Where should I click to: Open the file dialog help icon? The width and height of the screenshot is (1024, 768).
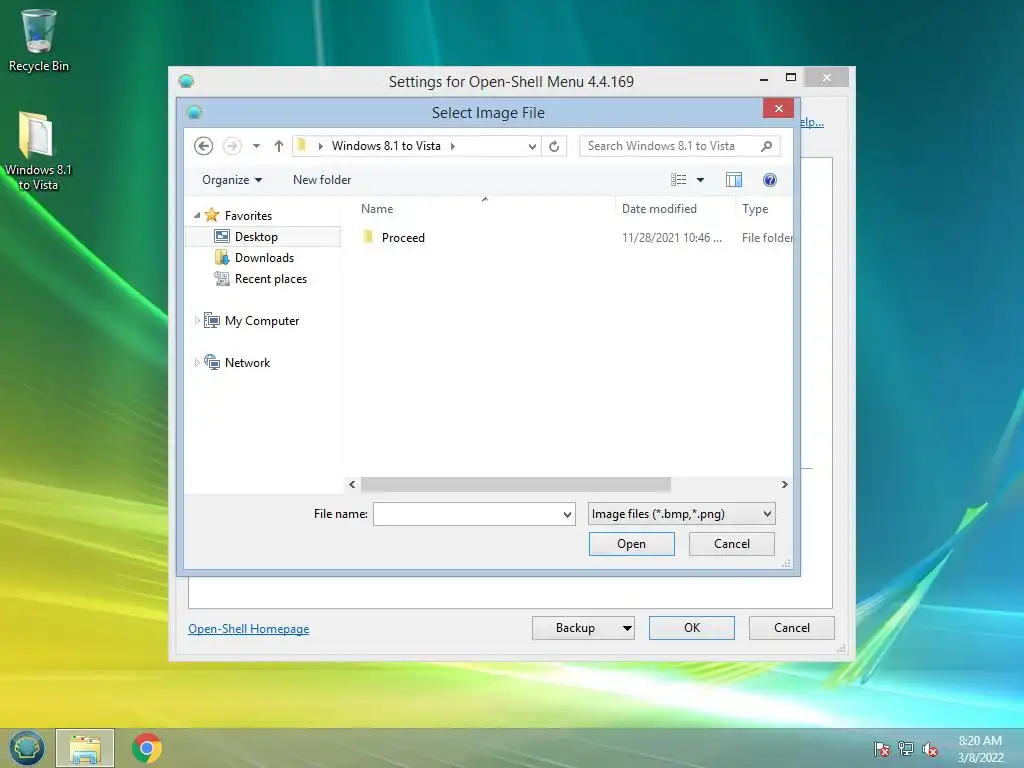[x=770, y=180]
